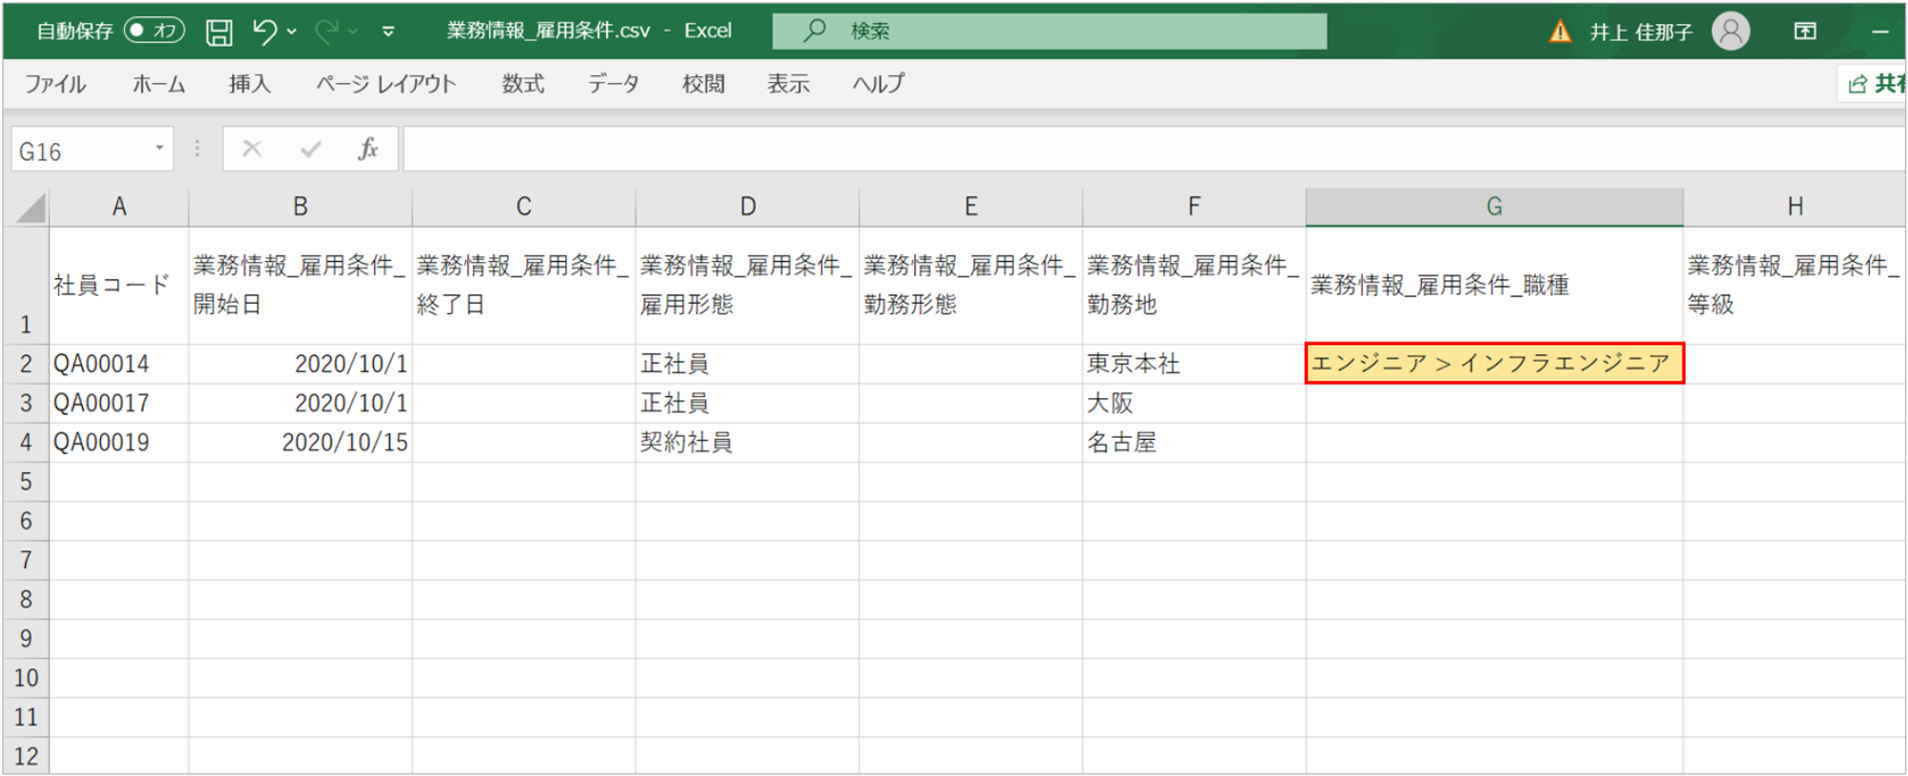The height and width of the screenshot is (776, 1908).
Task: Switch to the データ ribbon tab
Action: tap(613, 84)
